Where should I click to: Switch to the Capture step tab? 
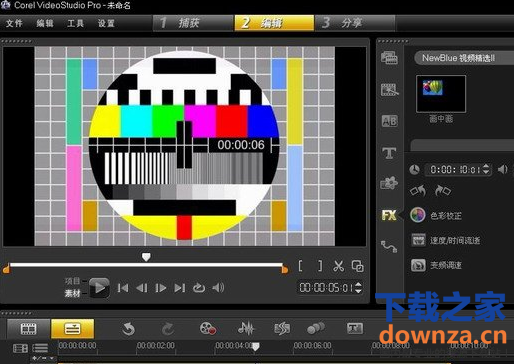click(193, 23)
